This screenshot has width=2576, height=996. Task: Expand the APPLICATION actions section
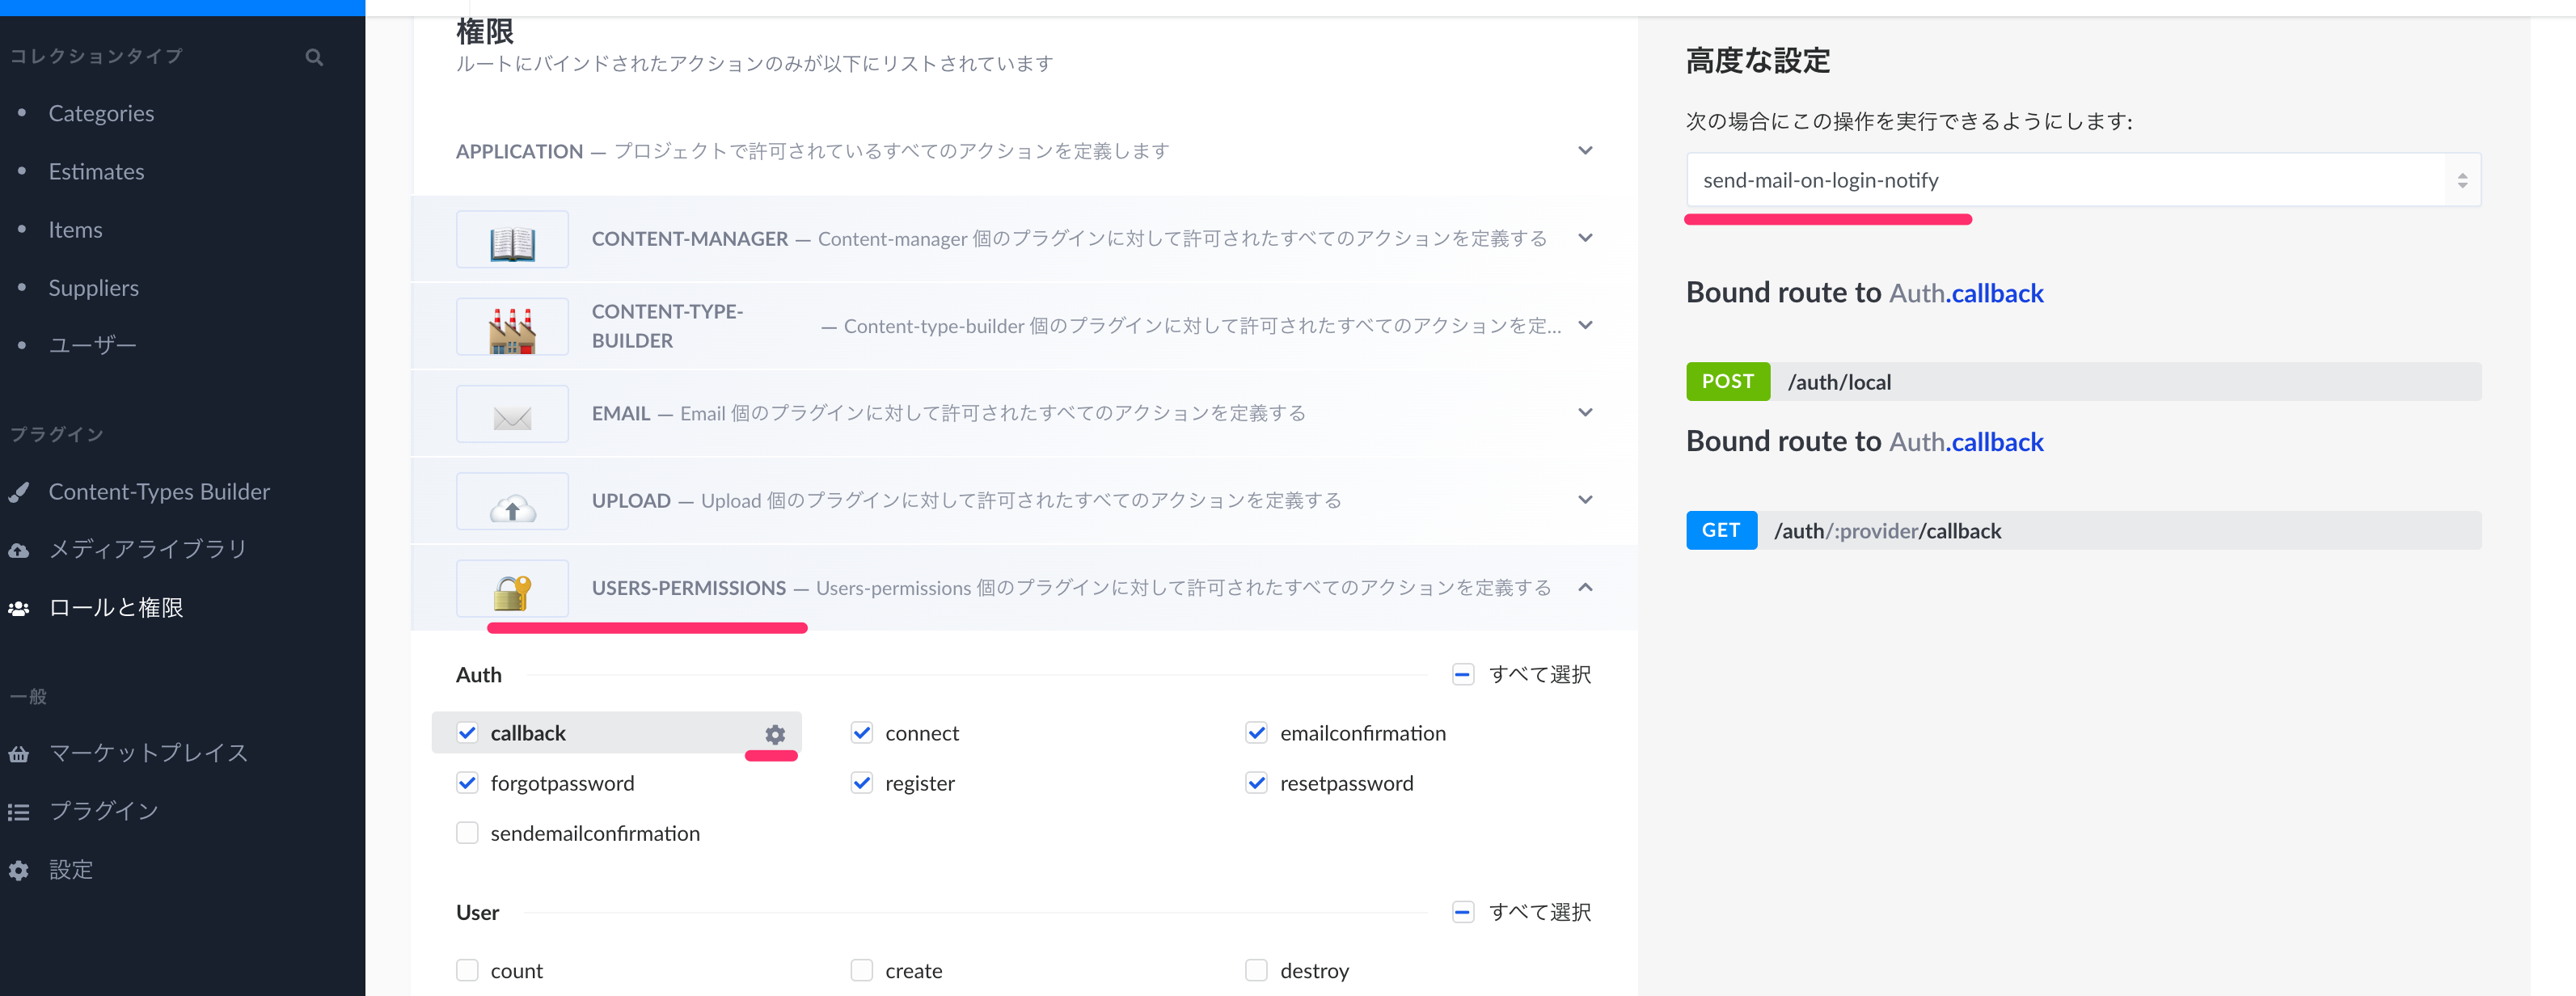coord(1585,150)
